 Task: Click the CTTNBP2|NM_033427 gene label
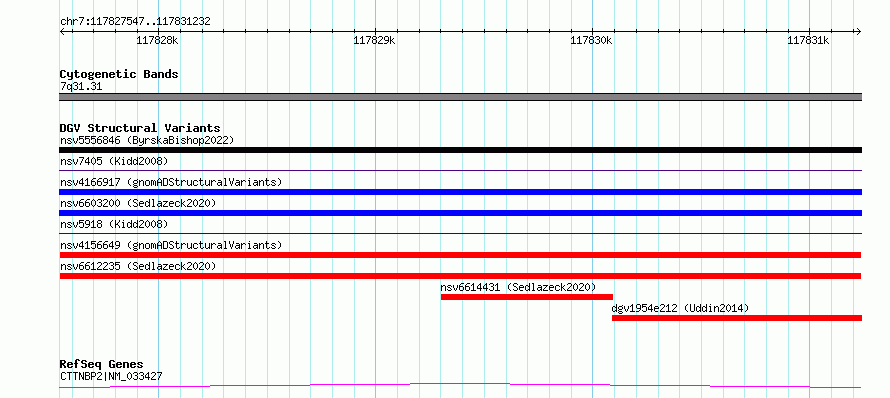(112, 376)
